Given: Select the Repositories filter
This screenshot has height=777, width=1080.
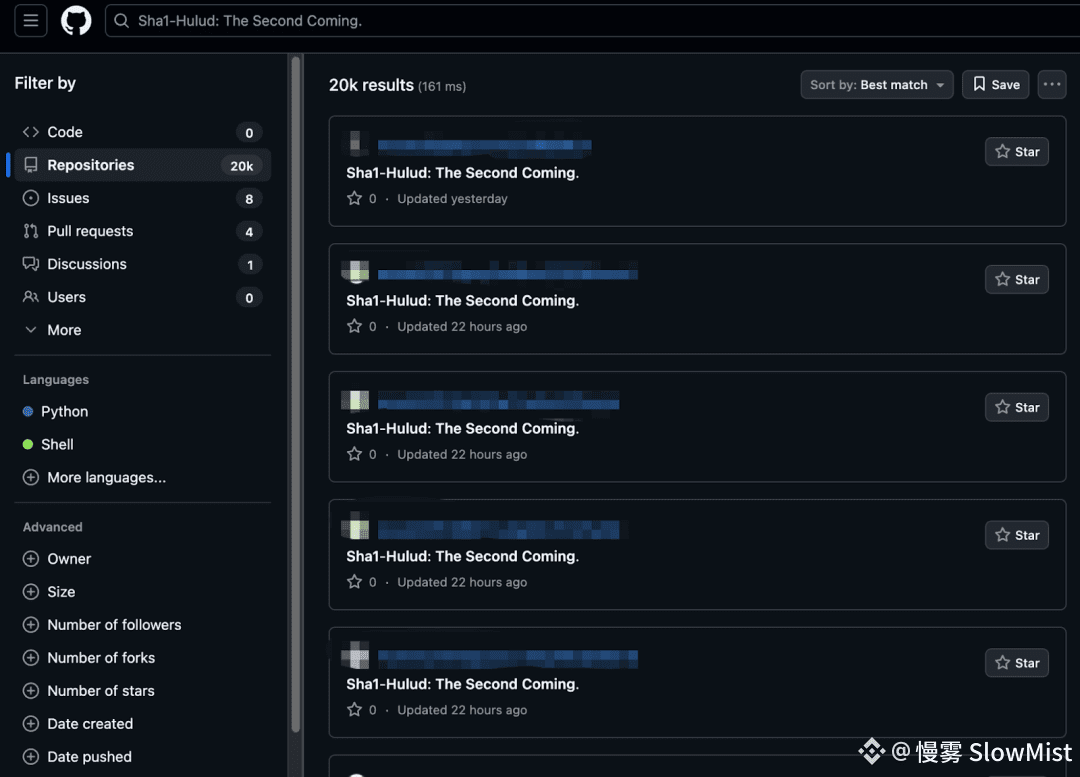Looking at the screenshot, I should [143, 165].
